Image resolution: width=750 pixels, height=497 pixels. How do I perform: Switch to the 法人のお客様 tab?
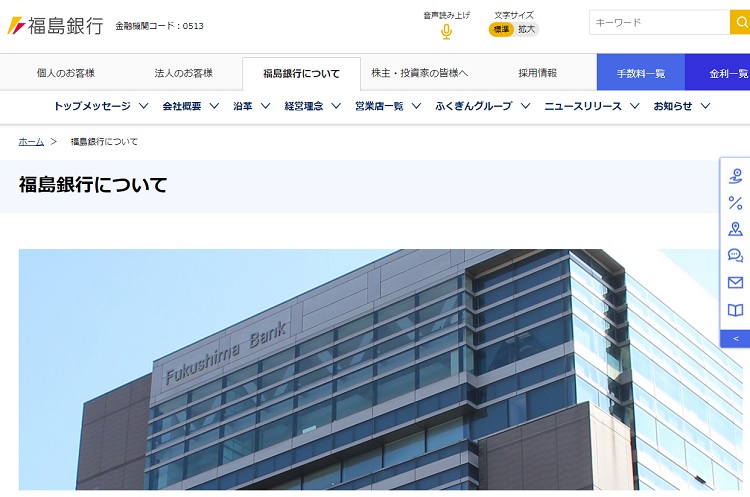point(184,73)
